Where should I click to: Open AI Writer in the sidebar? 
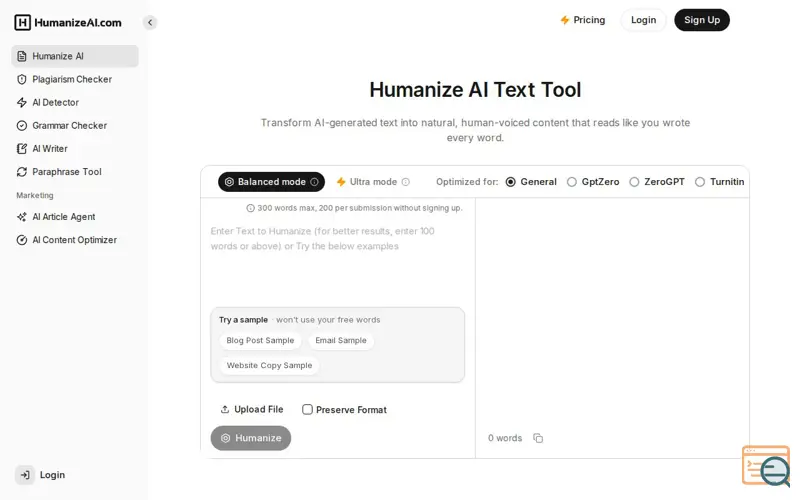75,148
